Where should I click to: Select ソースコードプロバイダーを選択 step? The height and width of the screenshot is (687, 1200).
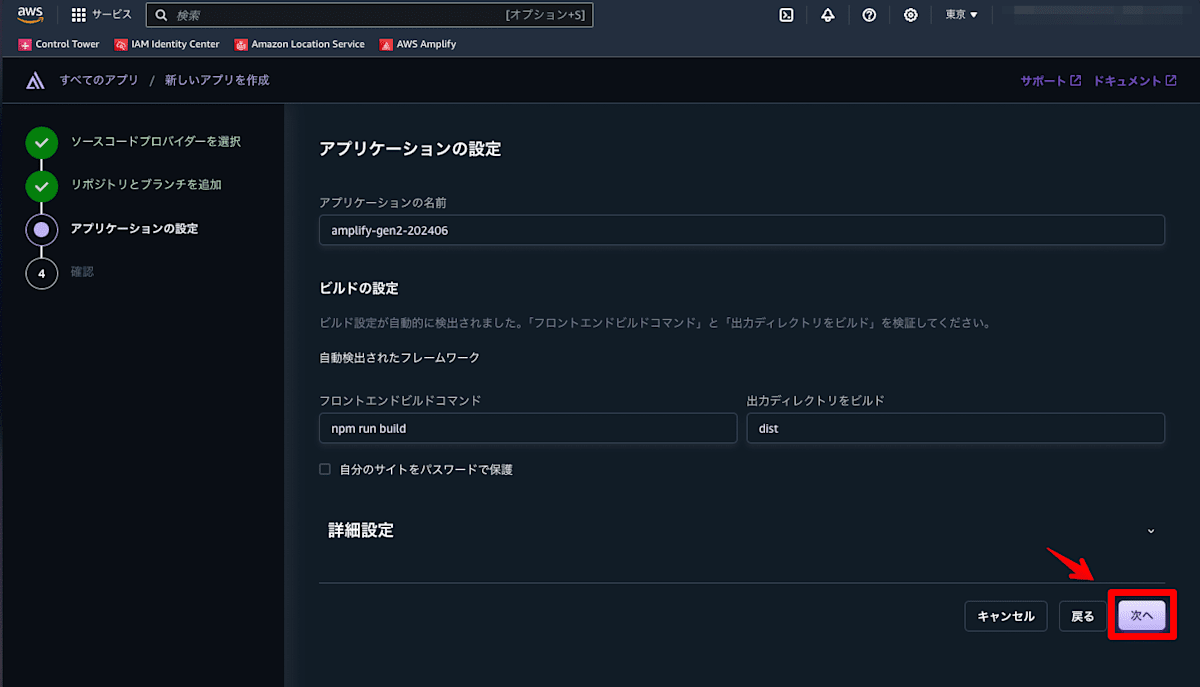(x=156, y=142)
